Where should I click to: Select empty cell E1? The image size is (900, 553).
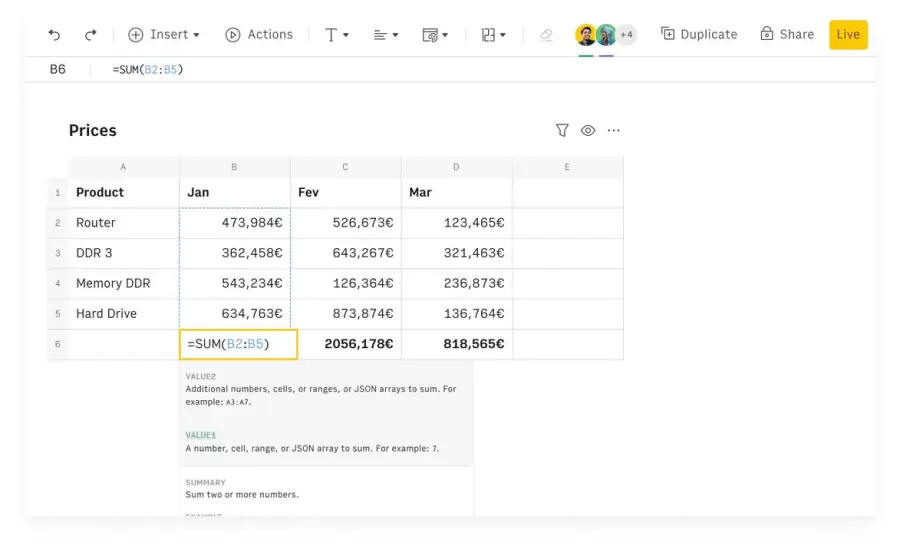[568, 192]
